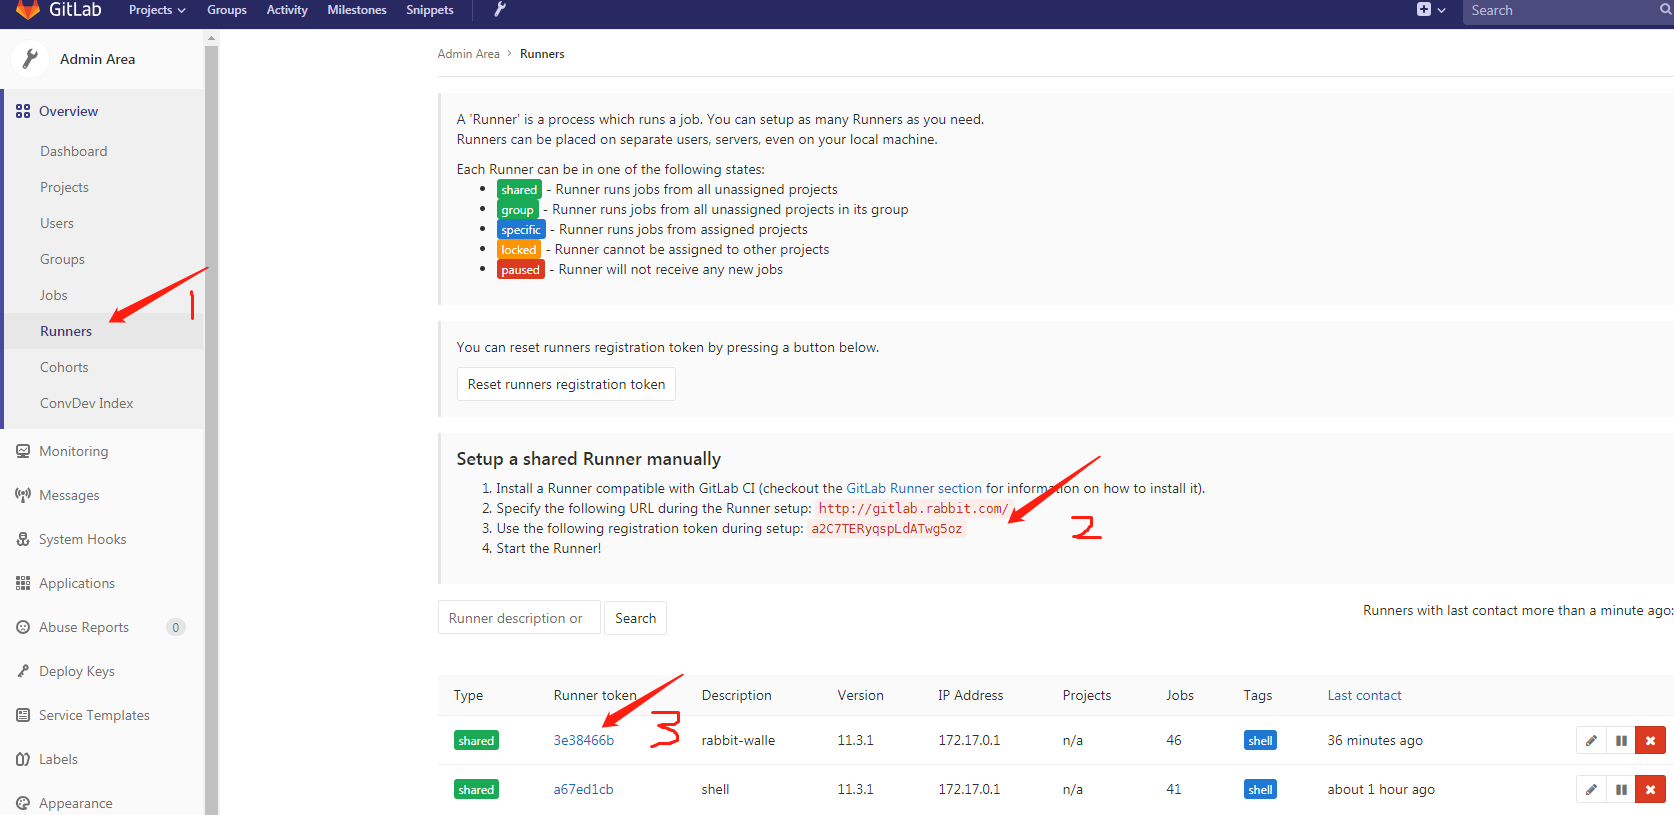
Task: Expand the Projects dropdown menu
Action: click(157, 10)
